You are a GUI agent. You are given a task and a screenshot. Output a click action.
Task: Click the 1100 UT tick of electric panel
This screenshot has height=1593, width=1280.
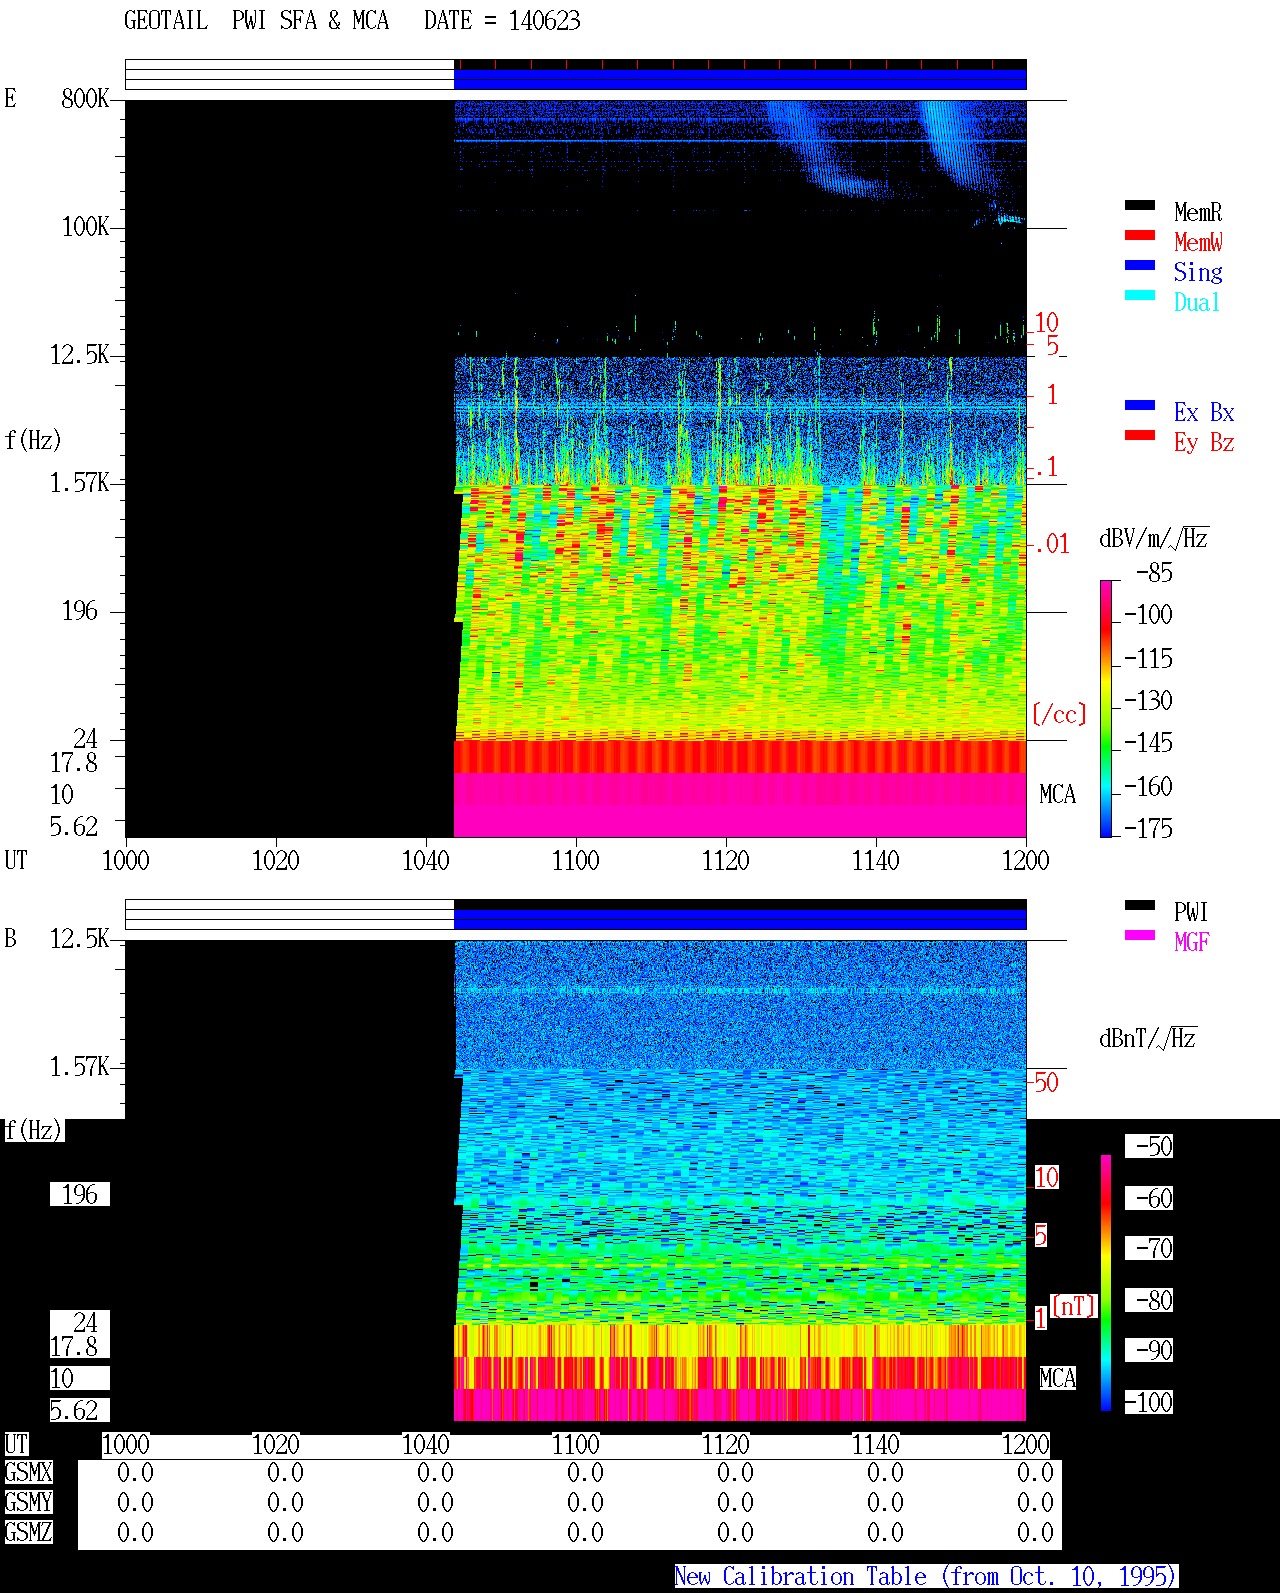tap(575, 860)
